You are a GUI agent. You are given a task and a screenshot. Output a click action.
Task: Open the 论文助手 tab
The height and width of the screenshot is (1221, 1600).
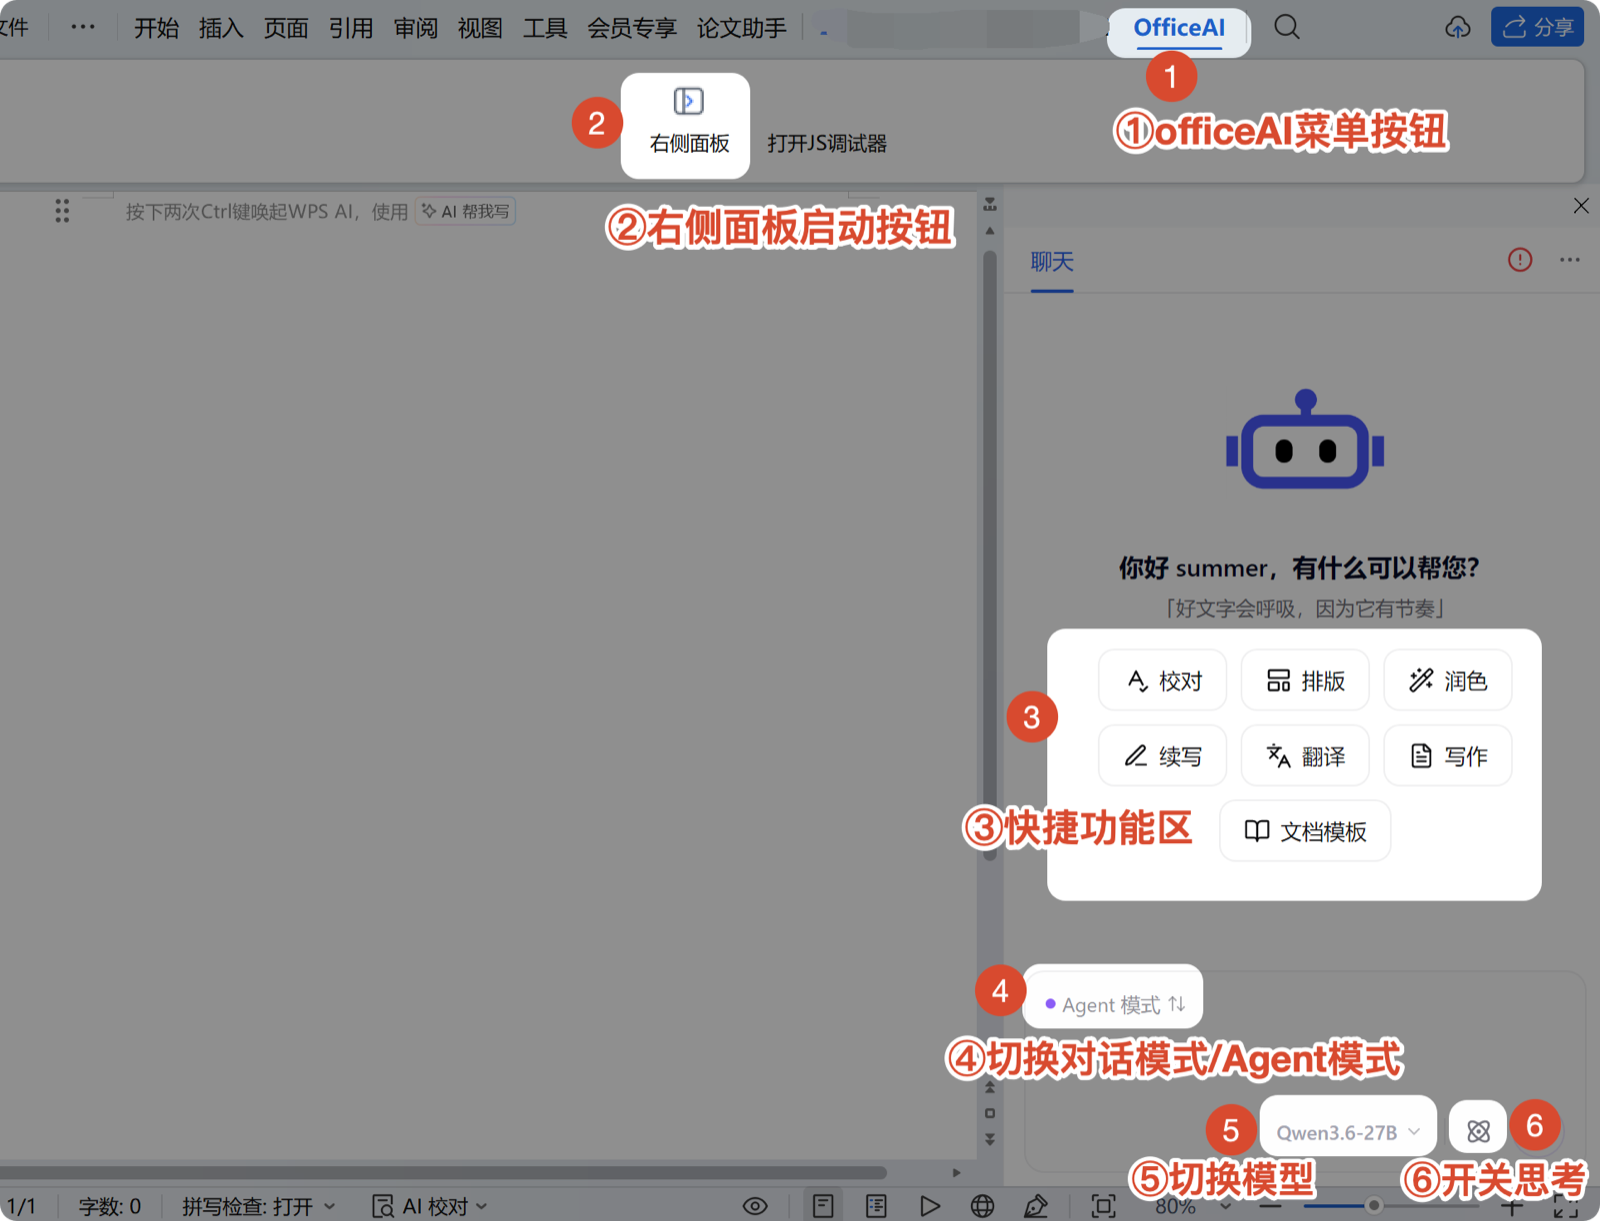(x=742, y=28)
